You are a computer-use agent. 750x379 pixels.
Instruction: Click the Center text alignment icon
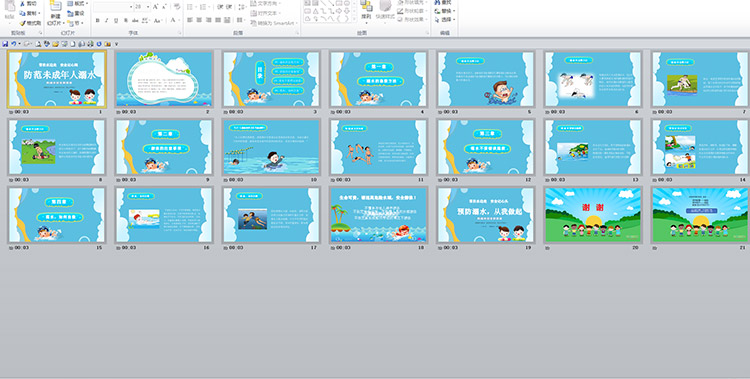coord(199,20)
